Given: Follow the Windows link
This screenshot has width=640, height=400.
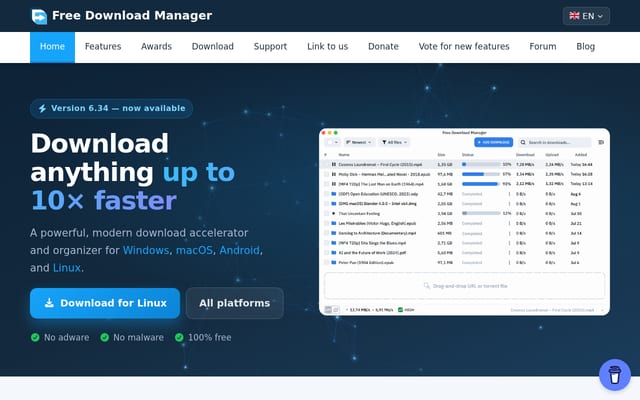Looking at the screenshot, I should pyautogui.click(x=146, y=250).
